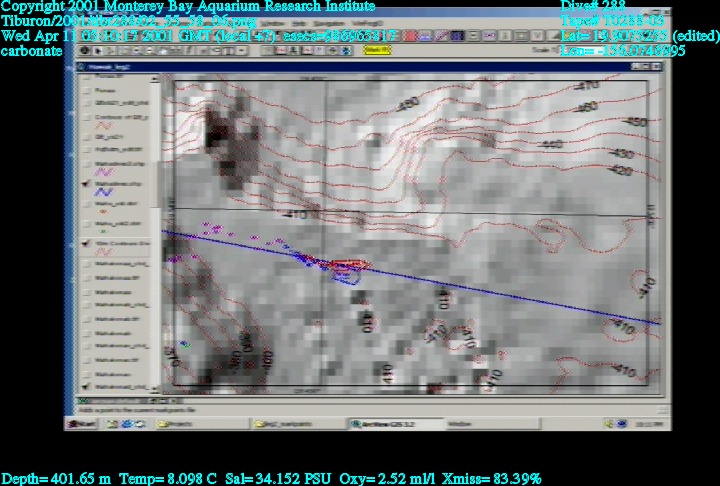Uncheck the Mahukona shapefile theme with blue line

83,184
